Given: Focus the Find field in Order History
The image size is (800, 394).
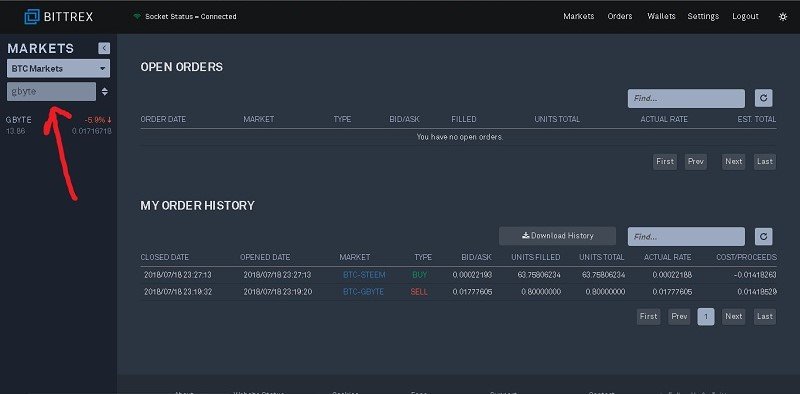Looking at the screenshot, I should point(686,237).
